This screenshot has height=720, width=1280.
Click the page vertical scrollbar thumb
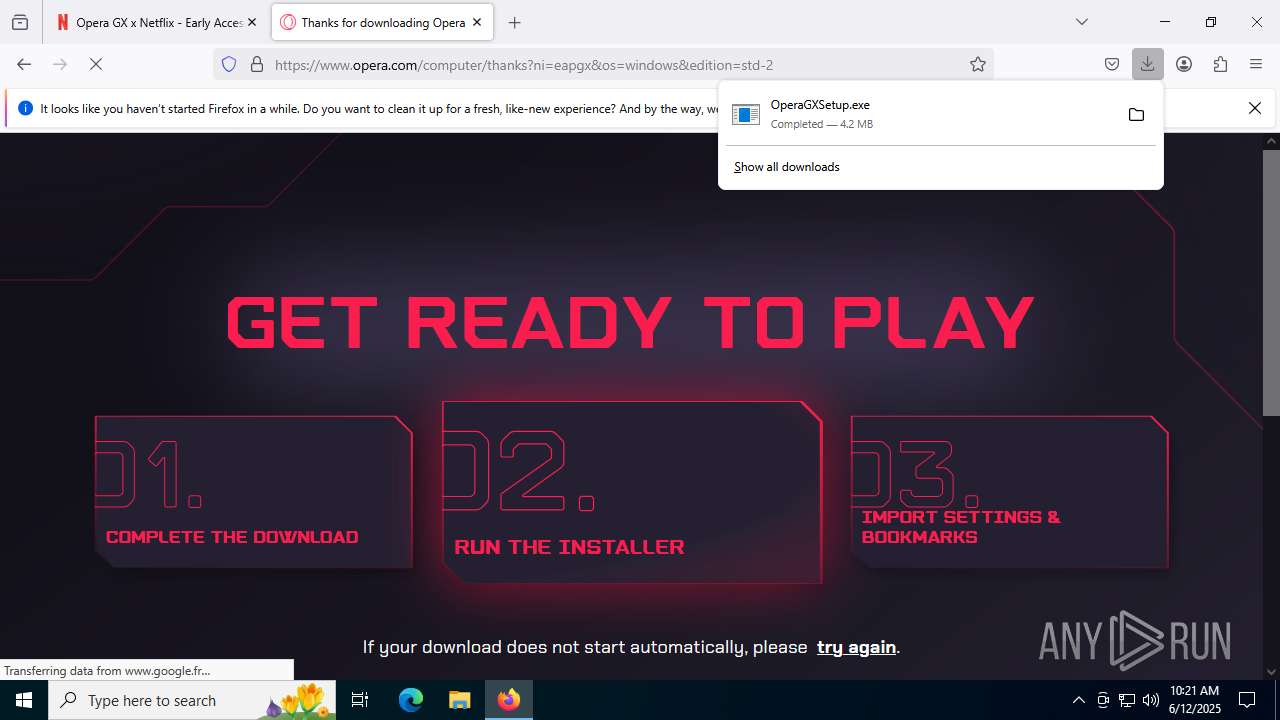(1271, 282)
